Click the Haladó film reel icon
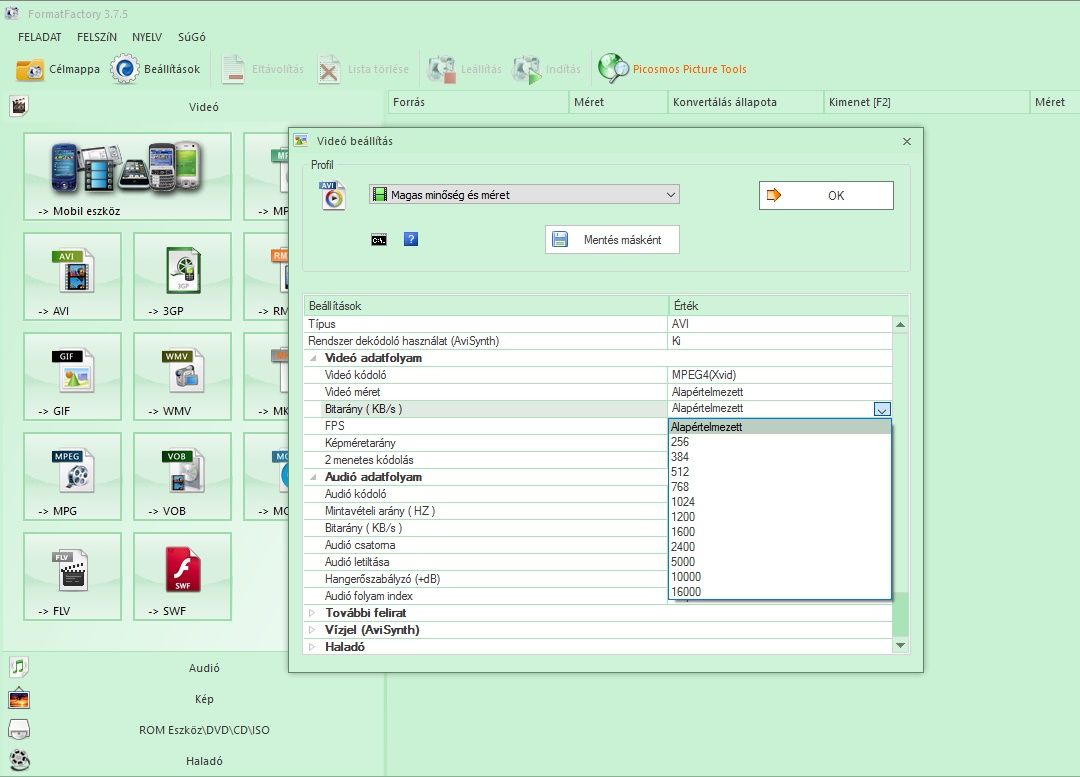This screenshot has width=1080, height=777. coord(20,760)
